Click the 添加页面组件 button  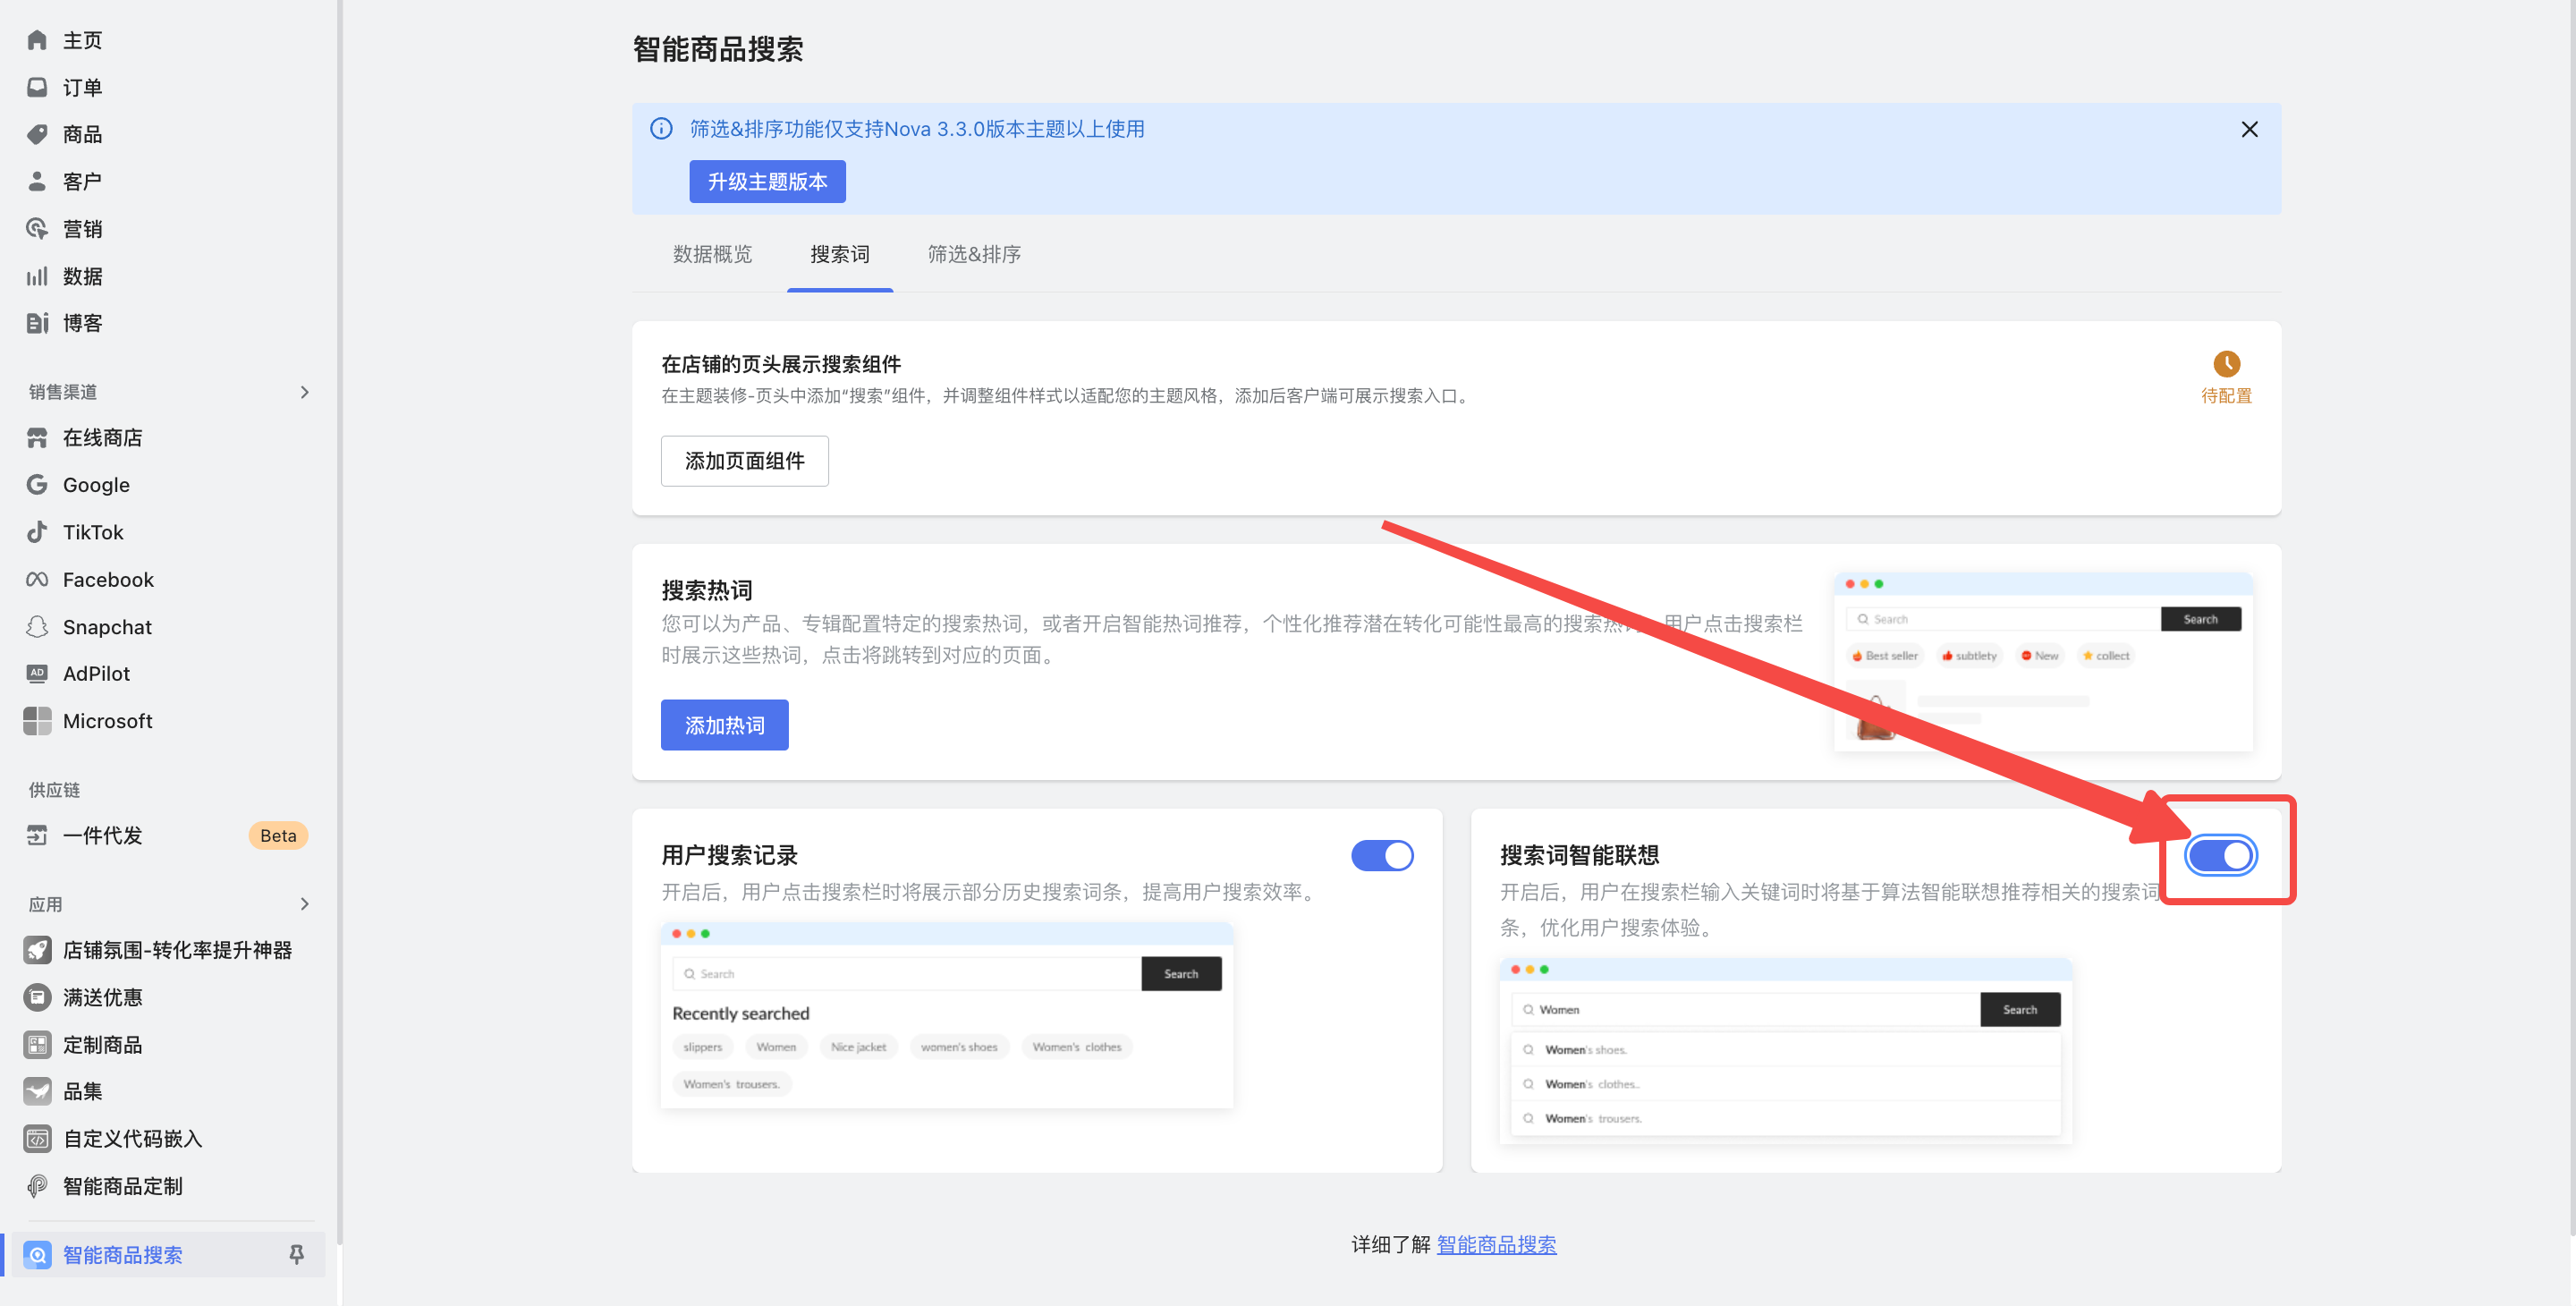(x=744, y=461)
